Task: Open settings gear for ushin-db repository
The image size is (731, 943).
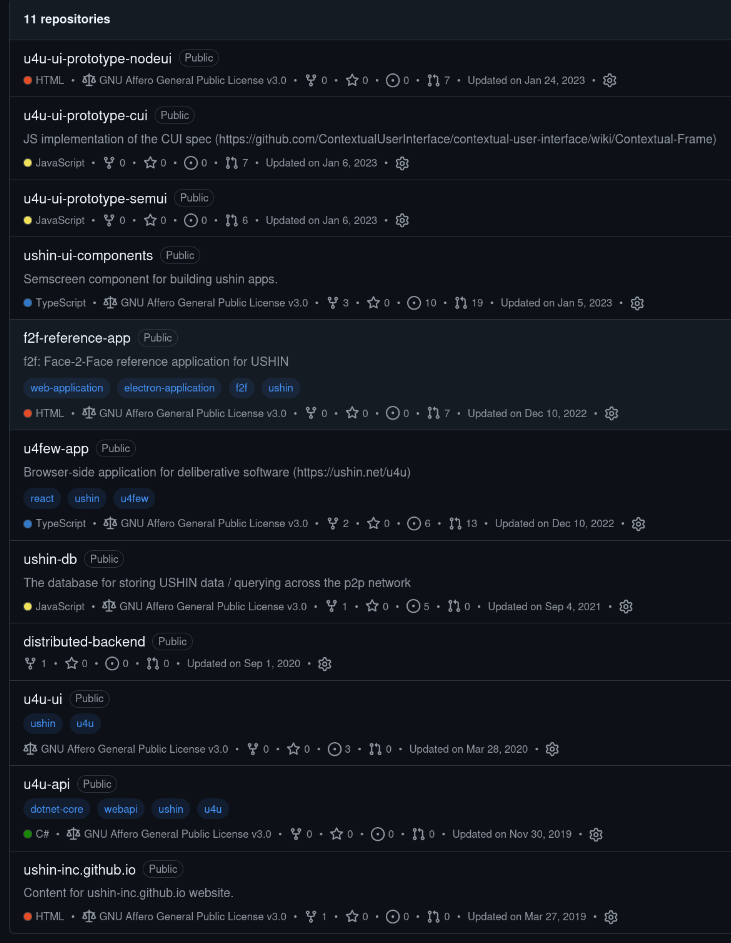Action: tap(626, 606)
